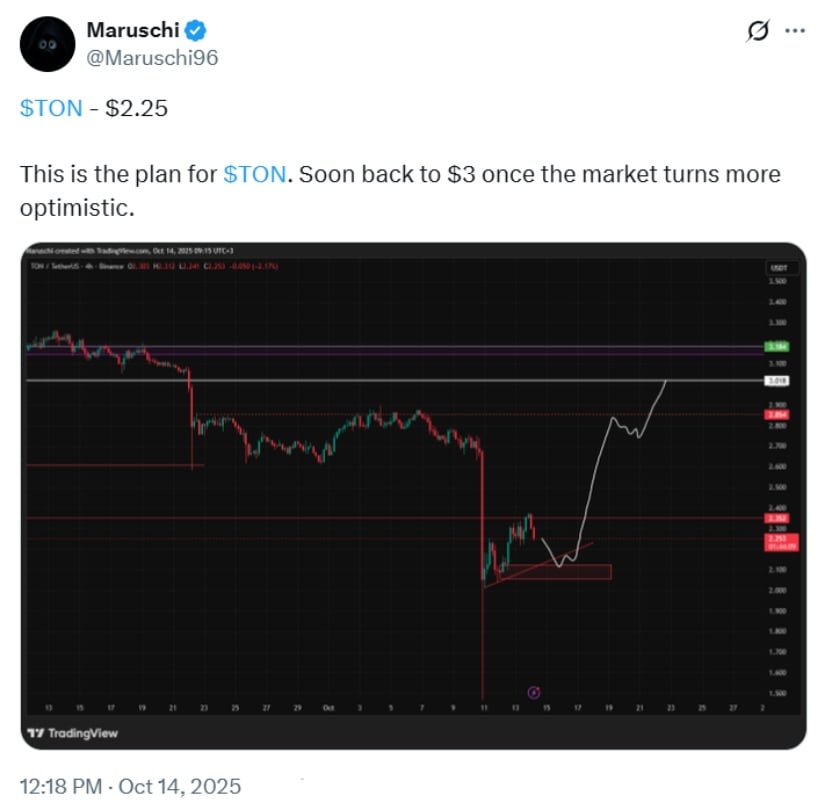This screenshot has height=803, width=825.
Task: Click the white 3.018 price label
Action: pos(776,381)
